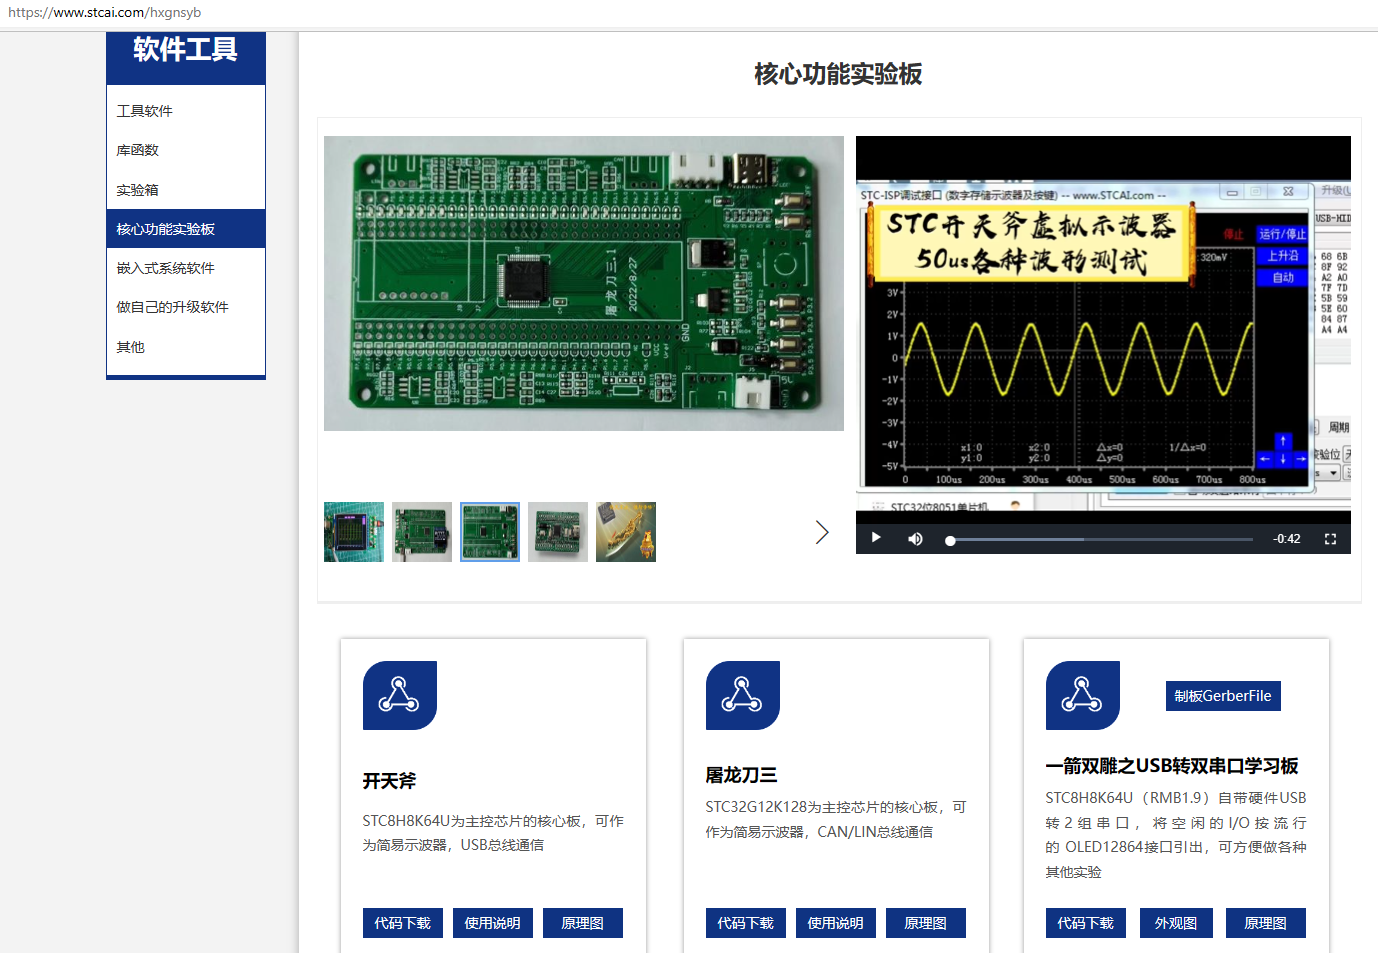Select the 核心功能实验板 menu item

pyautogui.click(x=186, y=229)
